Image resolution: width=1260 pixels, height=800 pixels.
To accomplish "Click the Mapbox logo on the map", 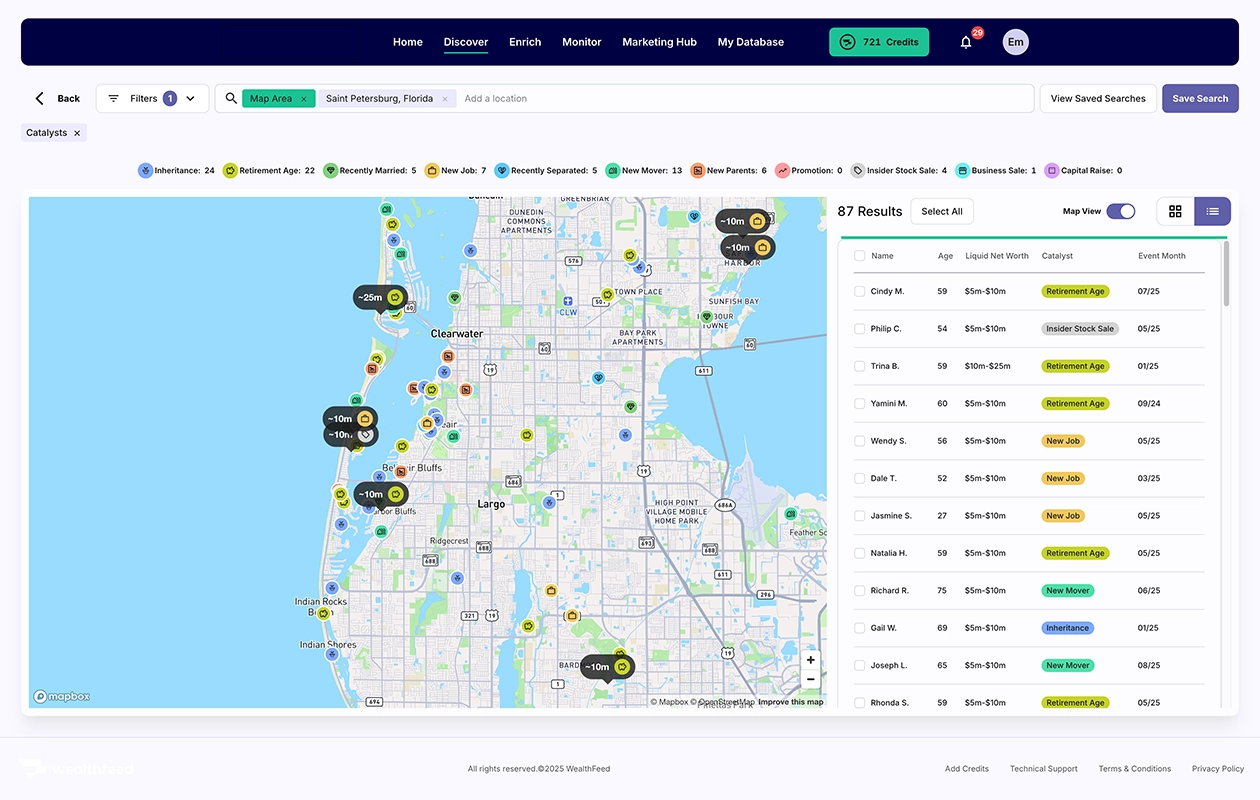I will [62, 696].
